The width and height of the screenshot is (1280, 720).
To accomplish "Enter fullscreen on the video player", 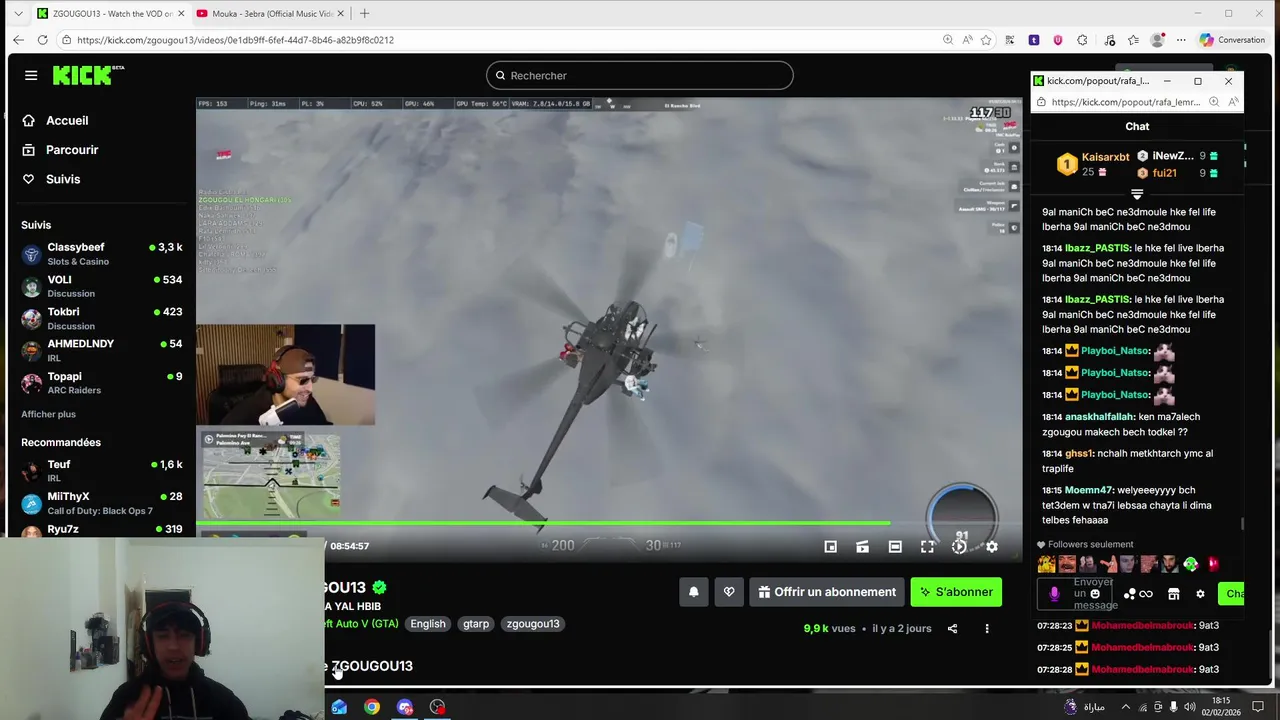I will (x=927, y=546).
